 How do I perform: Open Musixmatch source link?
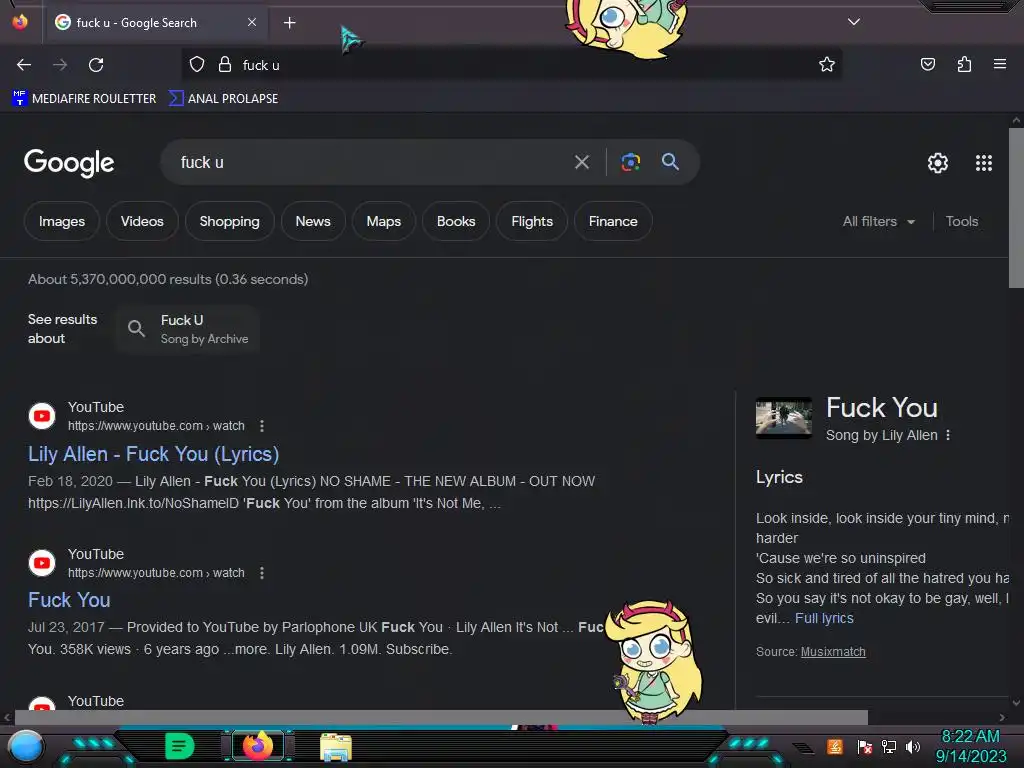coord(833,652)
